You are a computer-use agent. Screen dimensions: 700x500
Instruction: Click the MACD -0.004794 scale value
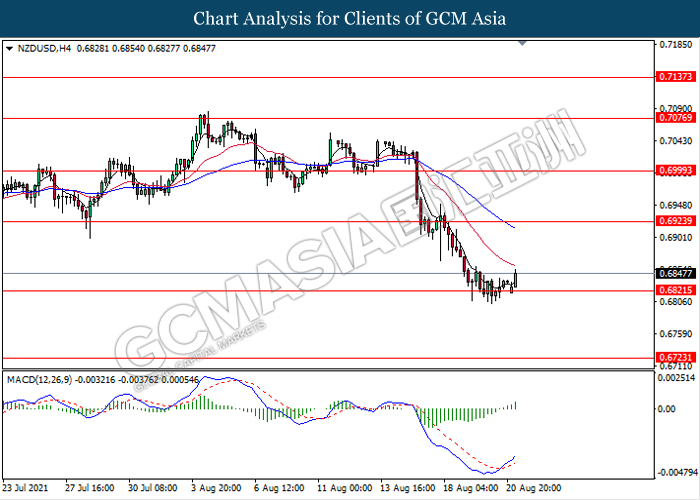point(678,472)
